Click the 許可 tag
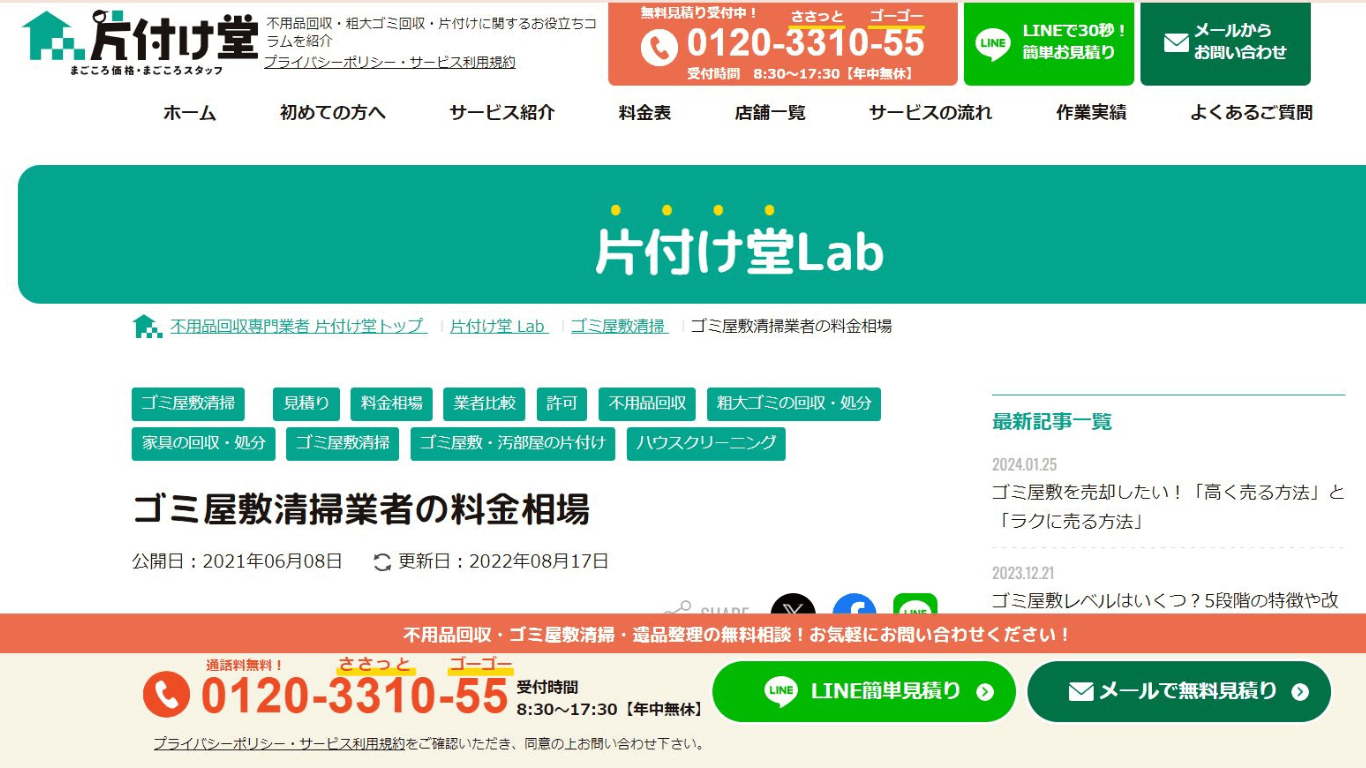 tap(562, 404)
